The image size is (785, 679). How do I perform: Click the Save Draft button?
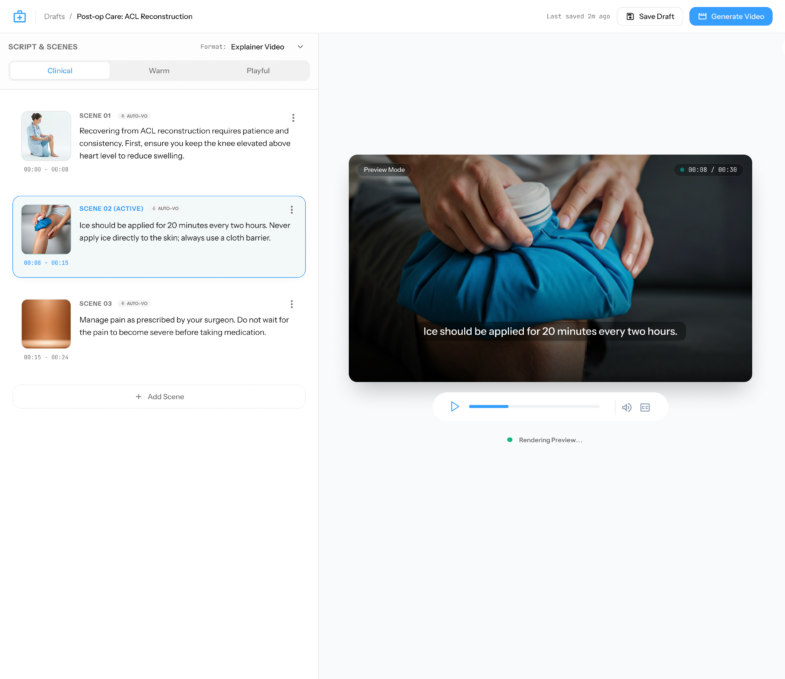click(x=650, y=16)
